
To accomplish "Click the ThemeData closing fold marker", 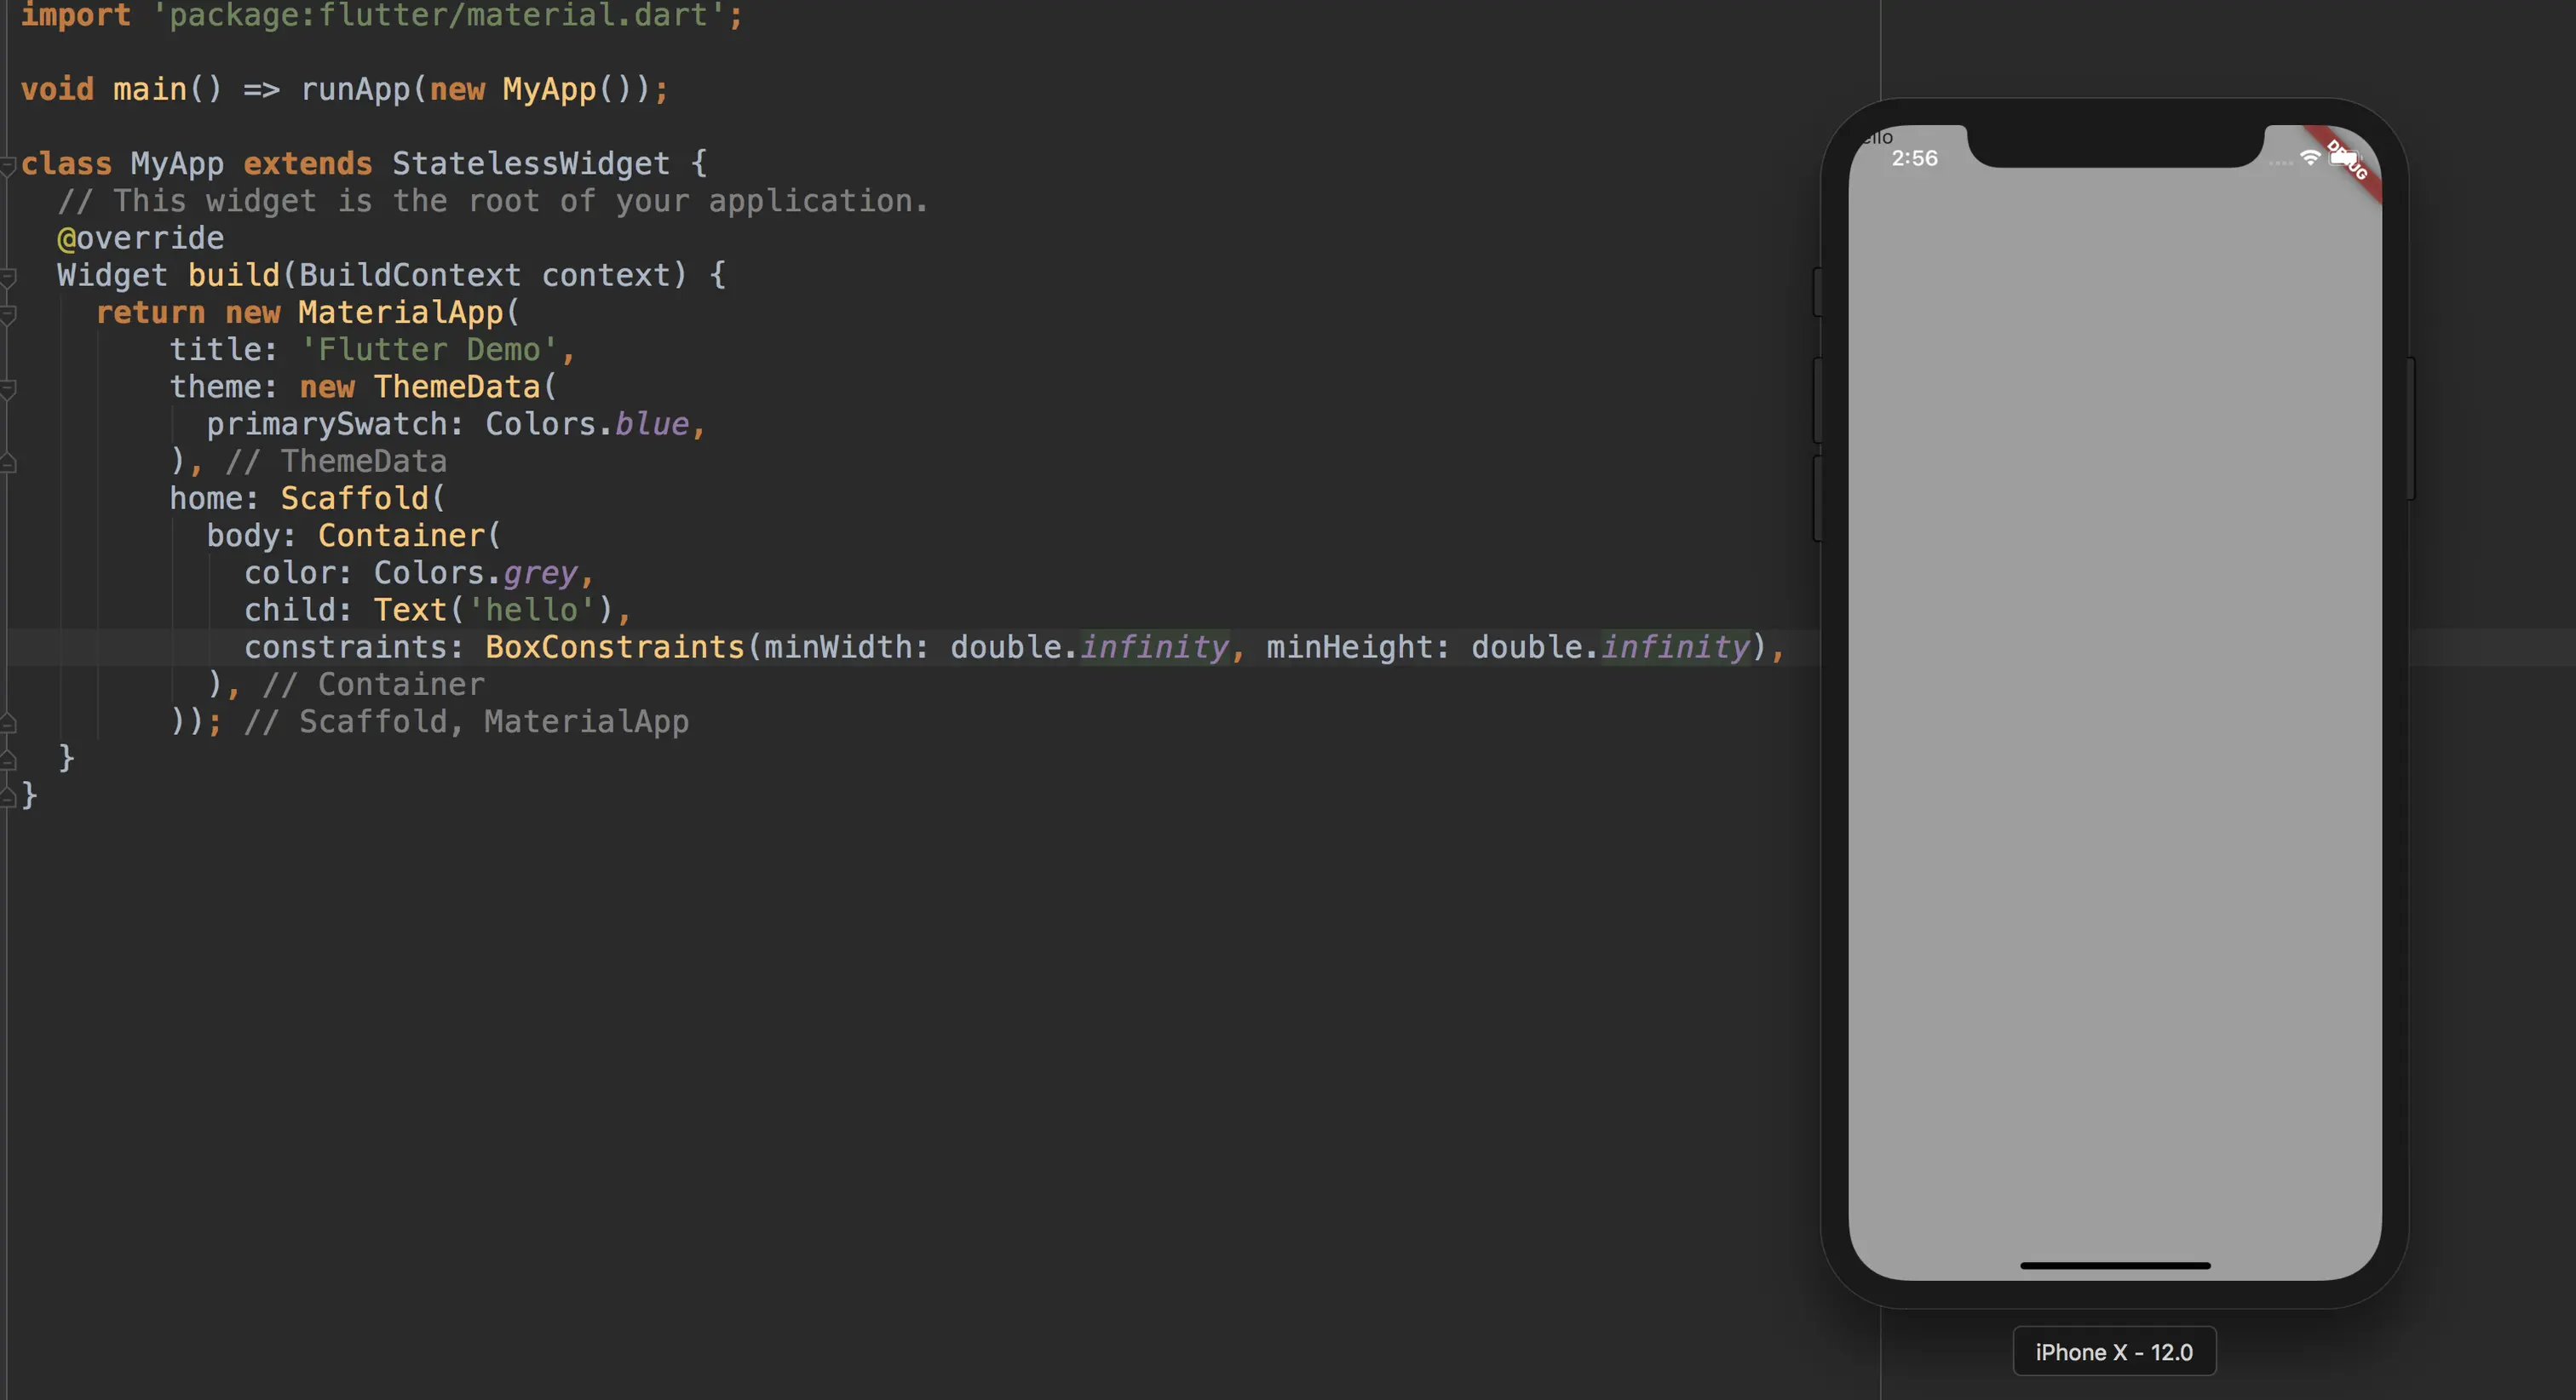I will pyautogui.click(x=8, y=463).
